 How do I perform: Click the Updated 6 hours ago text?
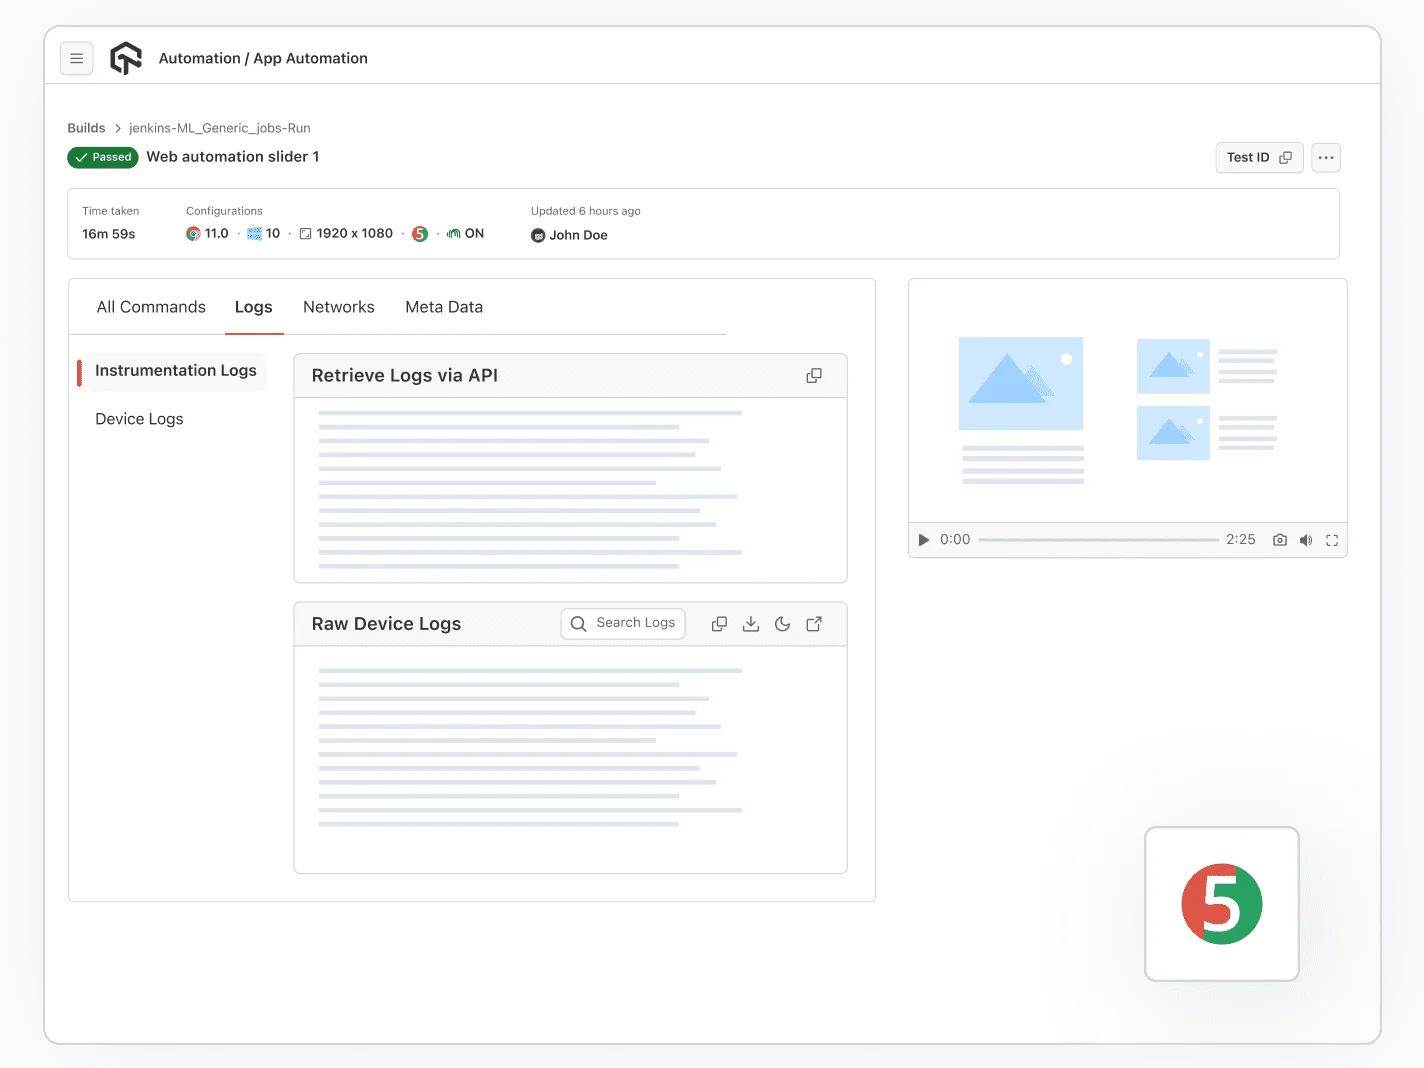pyautogui.click(x=586, y=211)
